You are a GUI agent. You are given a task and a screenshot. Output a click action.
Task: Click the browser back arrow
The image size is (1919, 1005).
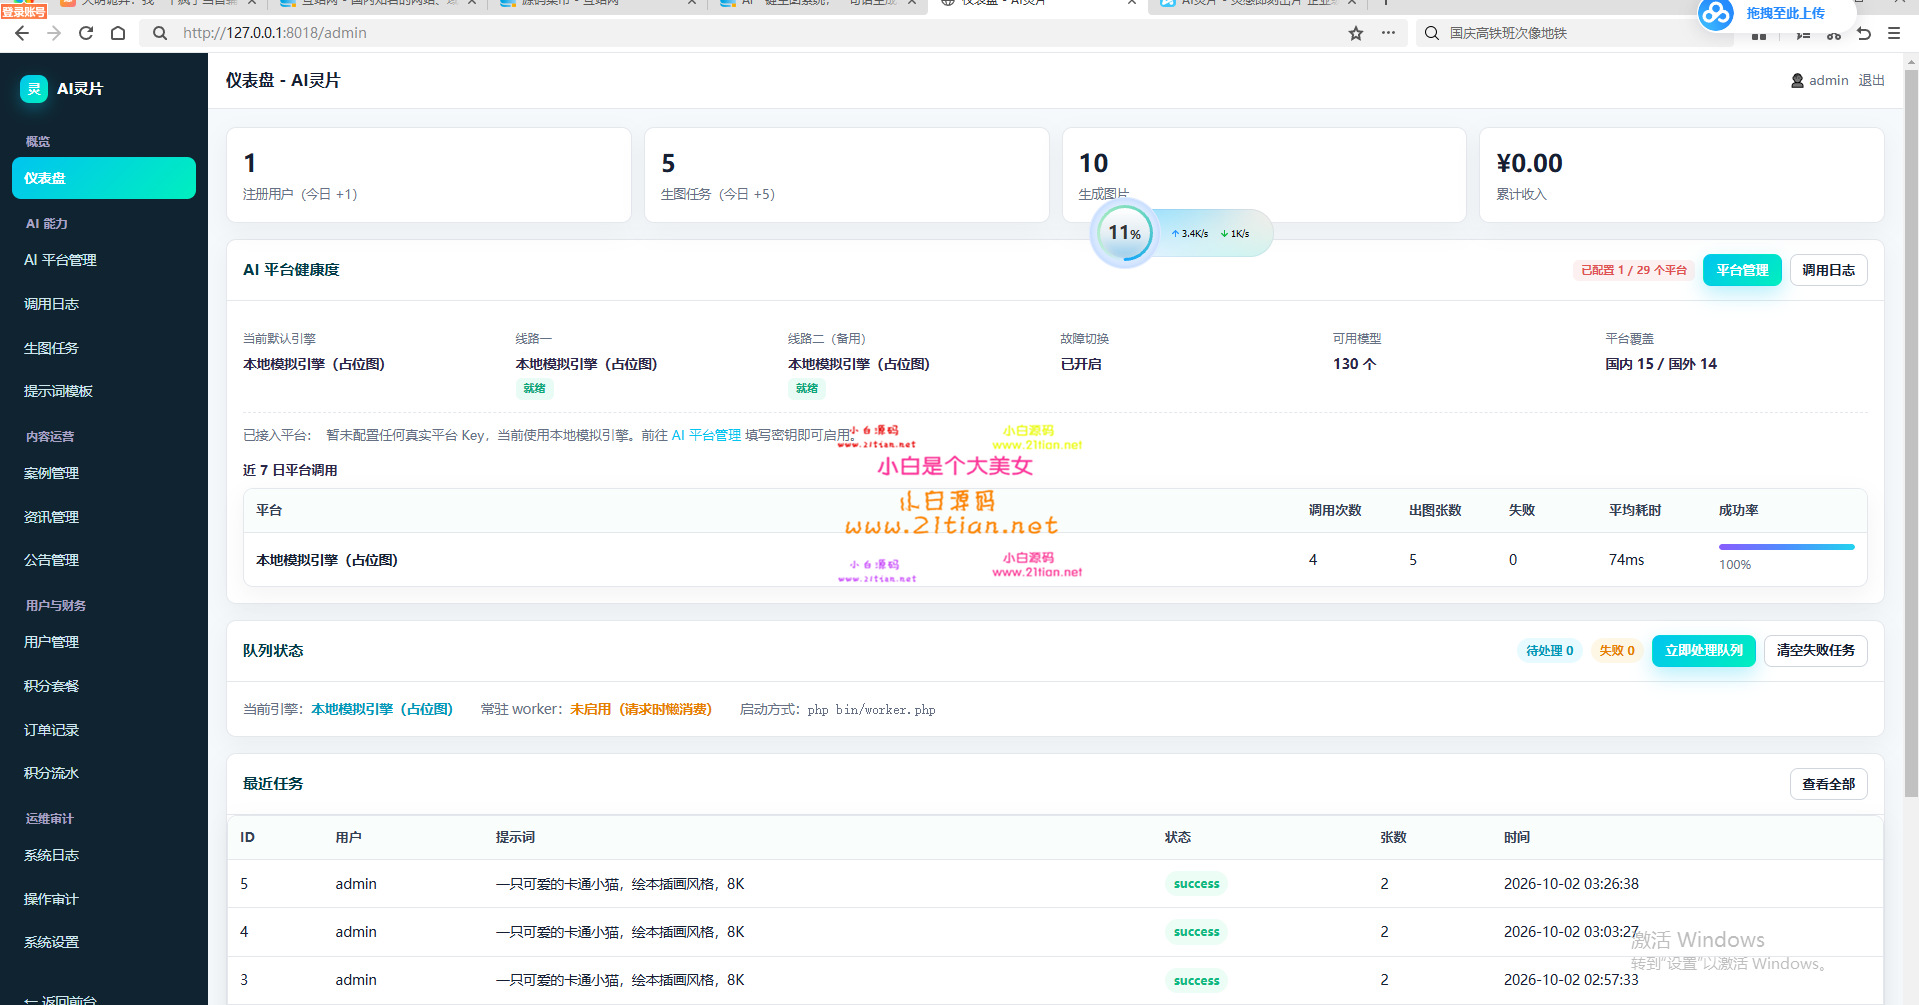(22, 33)
